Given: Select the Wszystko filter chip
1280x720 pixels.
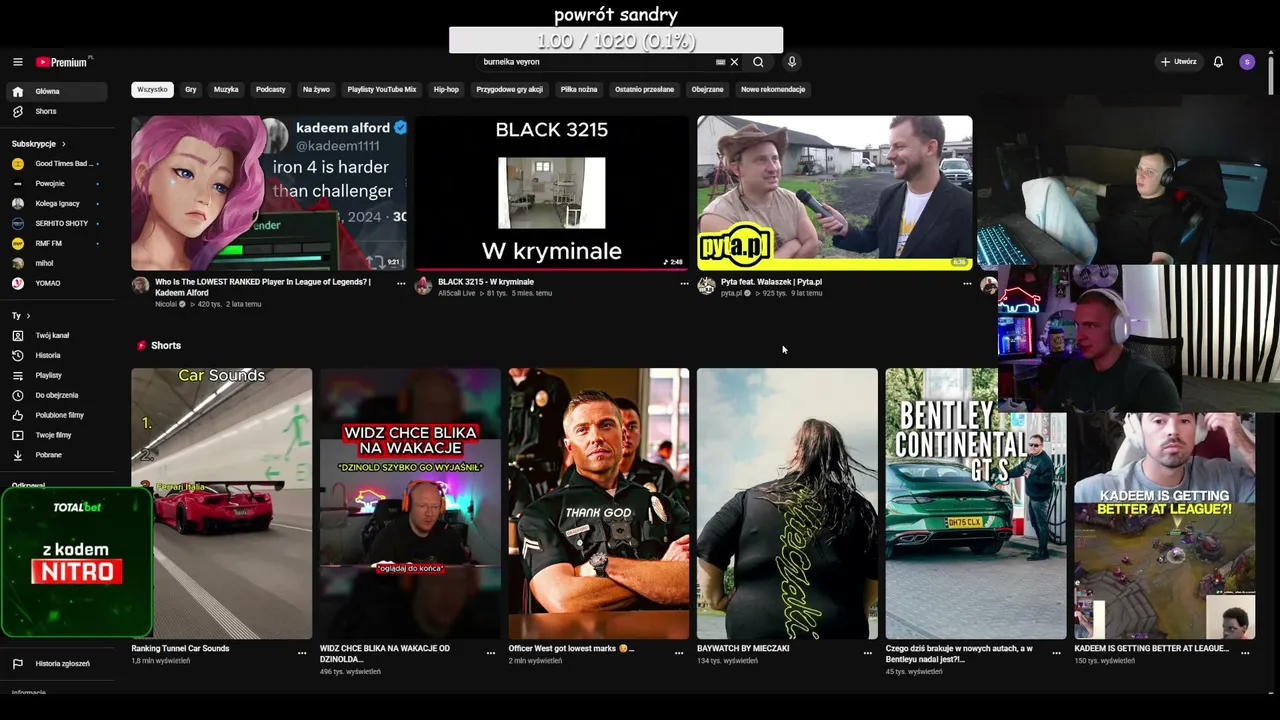Looking at the screenshot, I should [x=152, y=90].
